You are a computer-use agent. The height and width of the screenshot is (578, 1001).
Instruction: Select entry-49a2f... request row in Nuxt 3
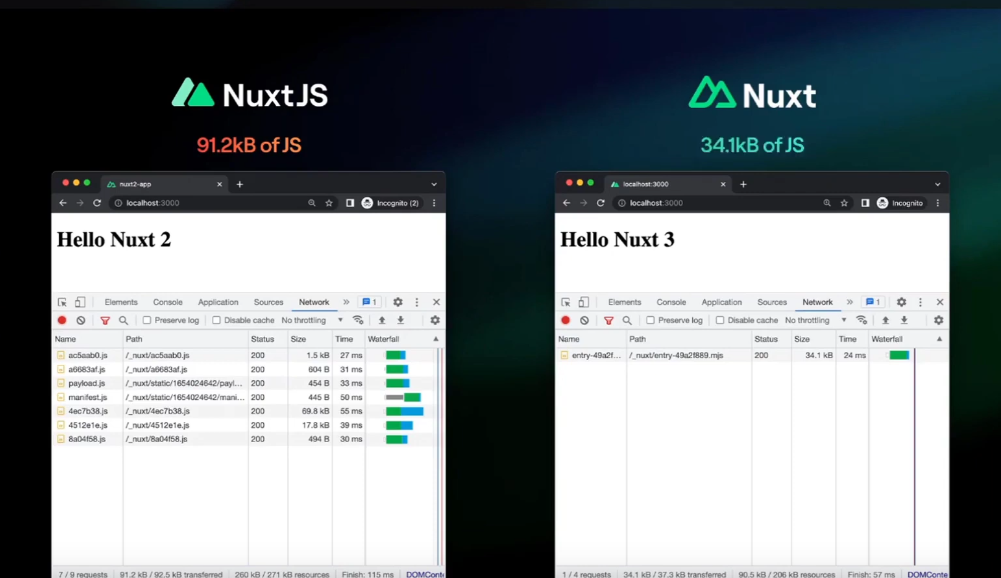[x=751, y=355]
